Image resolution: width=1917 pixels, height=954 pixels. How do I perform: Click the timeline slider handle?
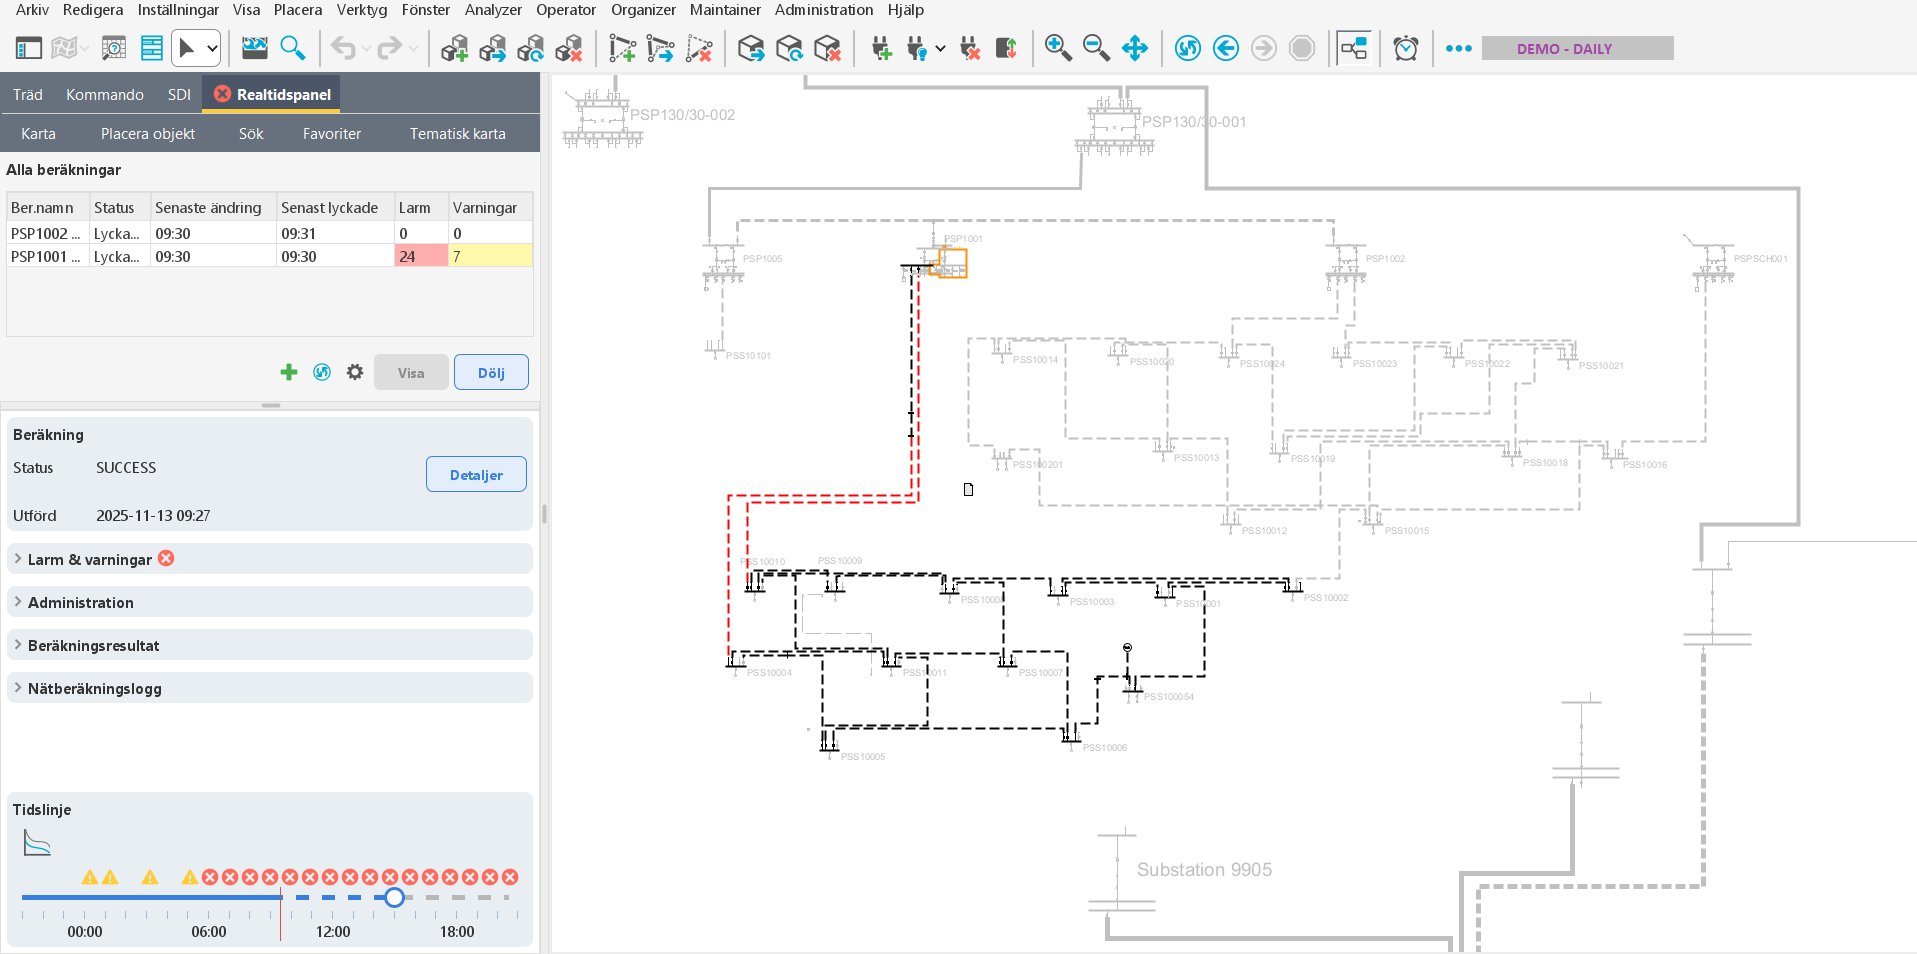395,898
